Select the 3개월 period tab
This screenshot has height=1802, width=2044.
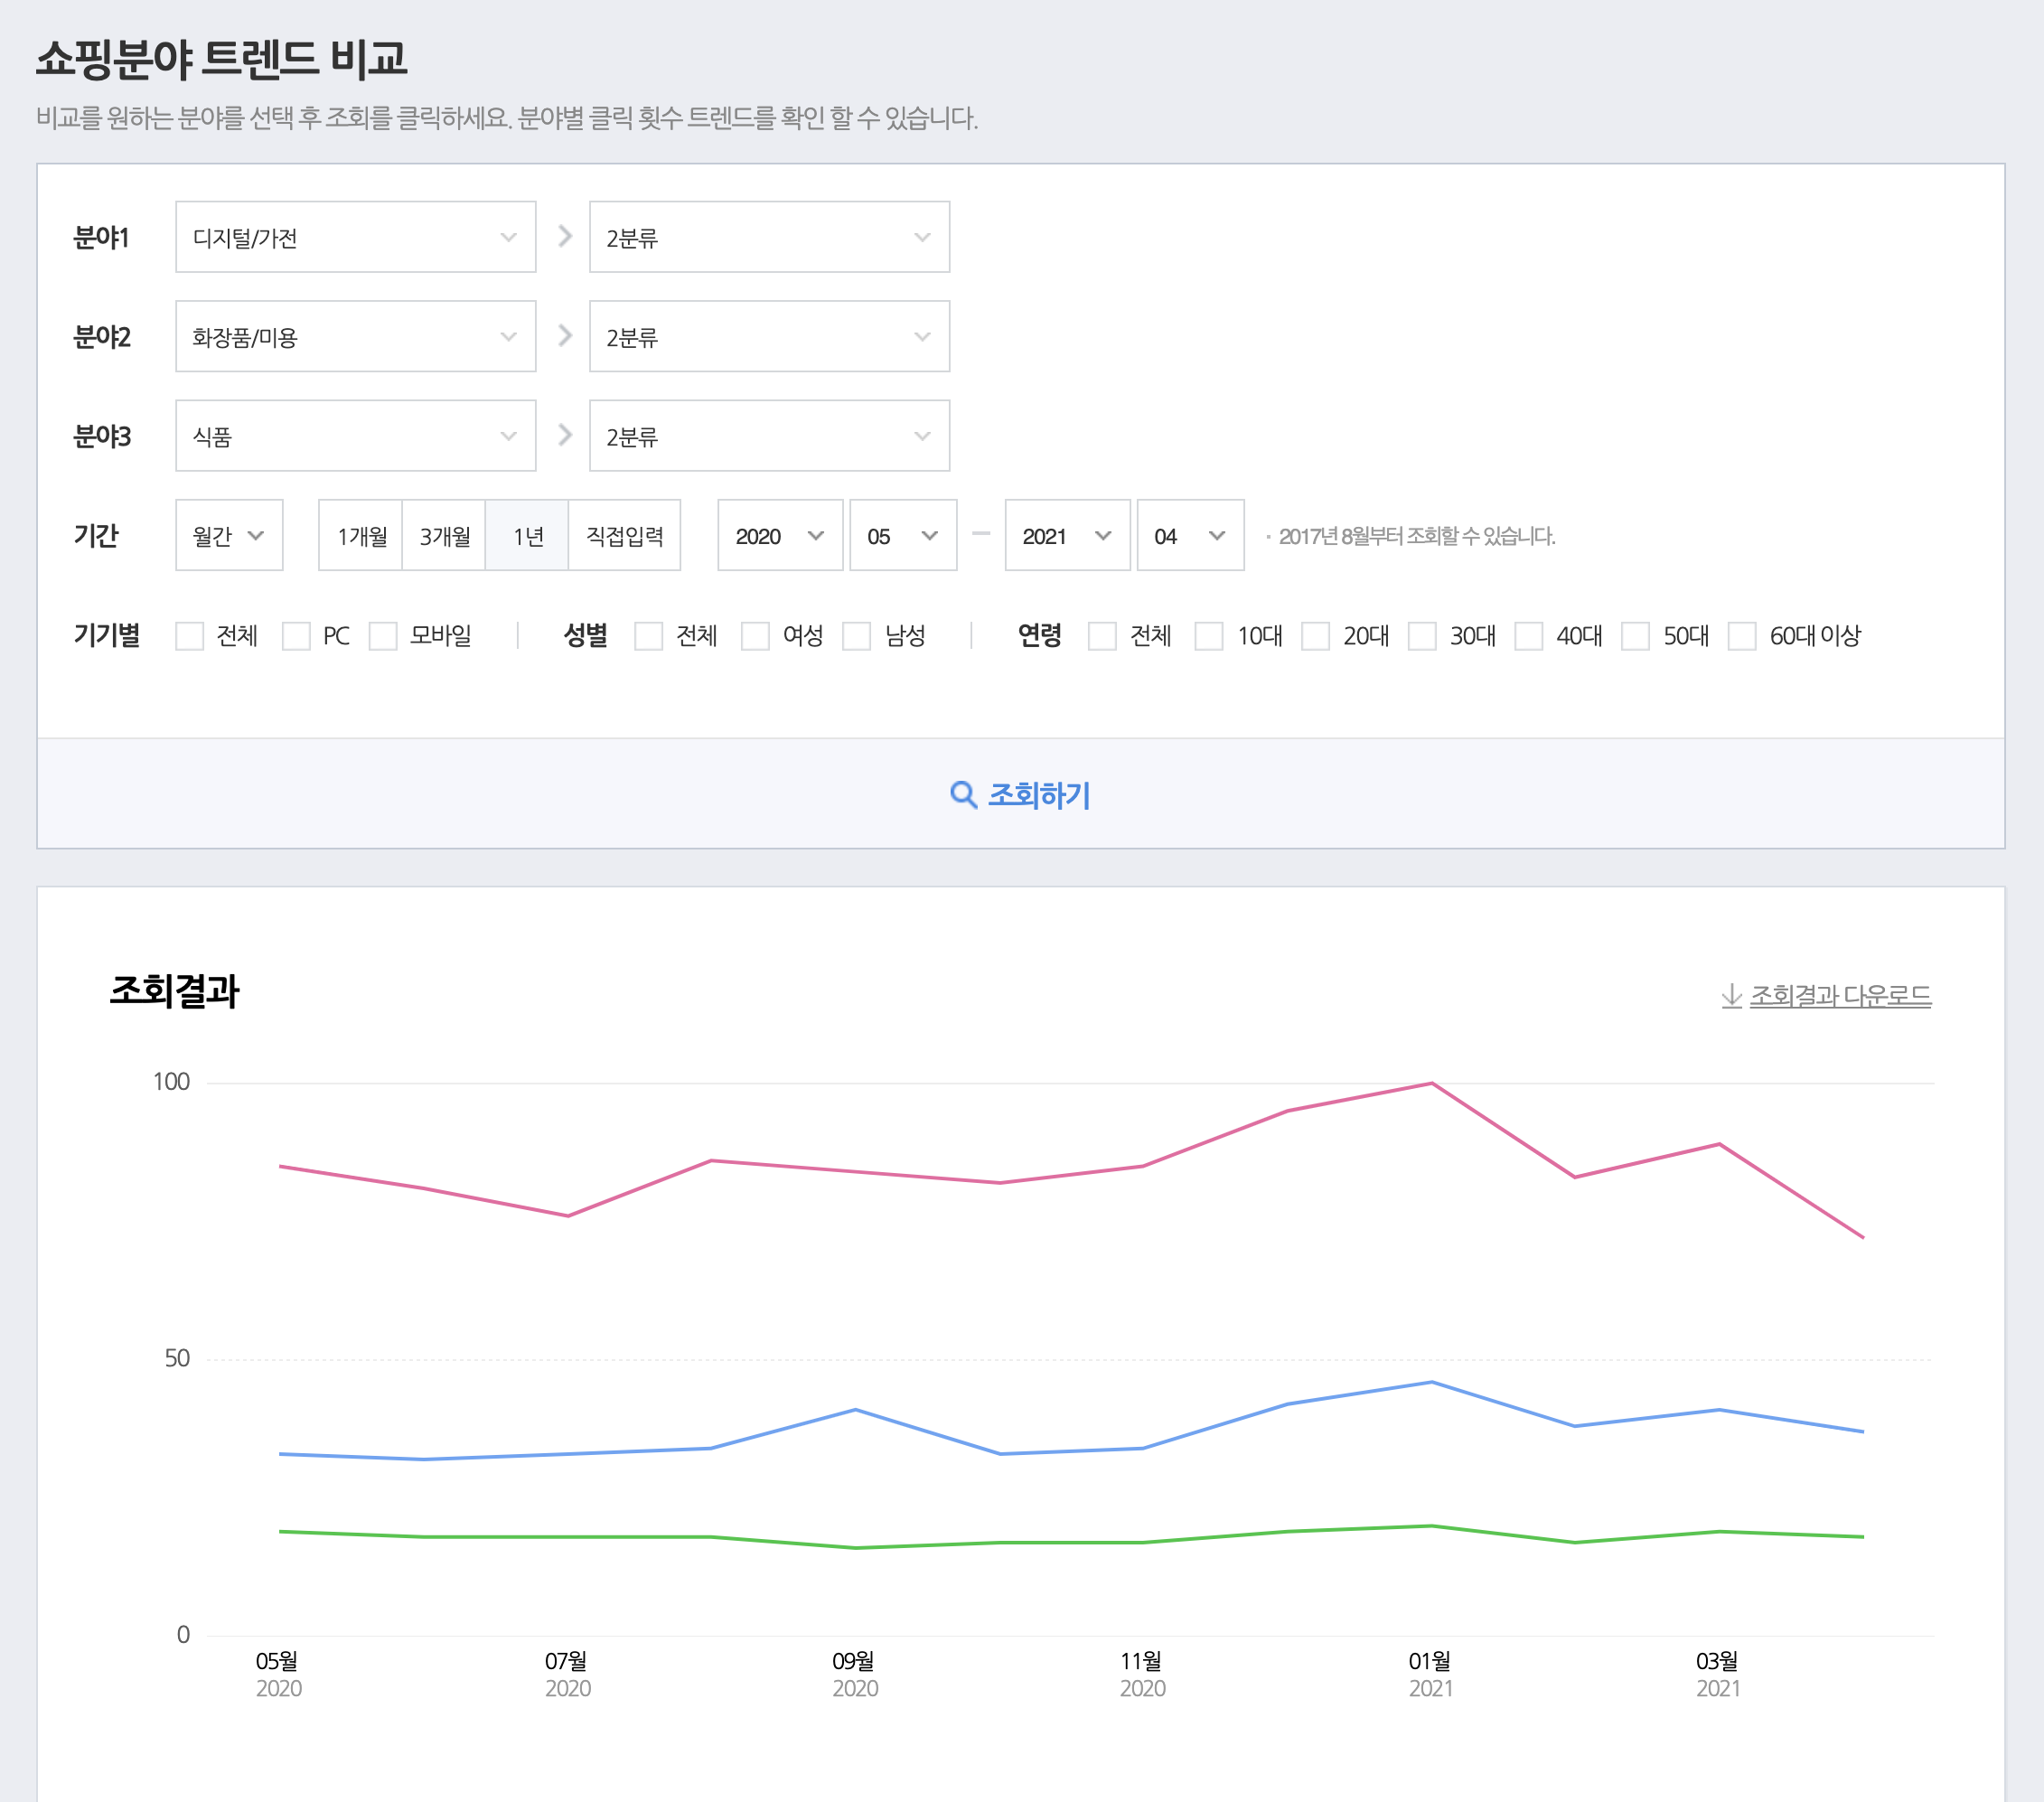point(444,536)
